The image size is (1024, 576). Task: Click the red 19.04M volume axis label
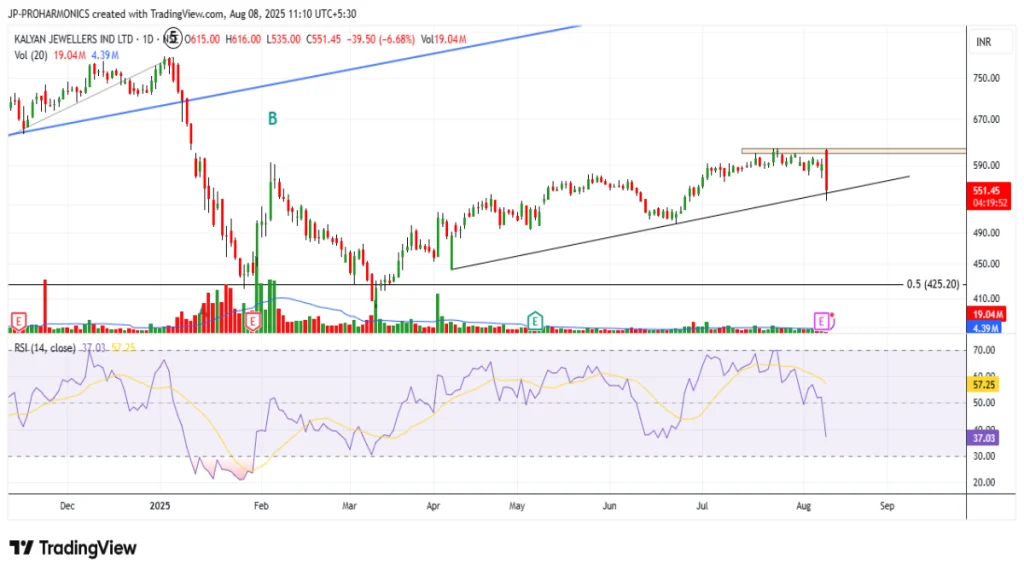pos(986,315)
